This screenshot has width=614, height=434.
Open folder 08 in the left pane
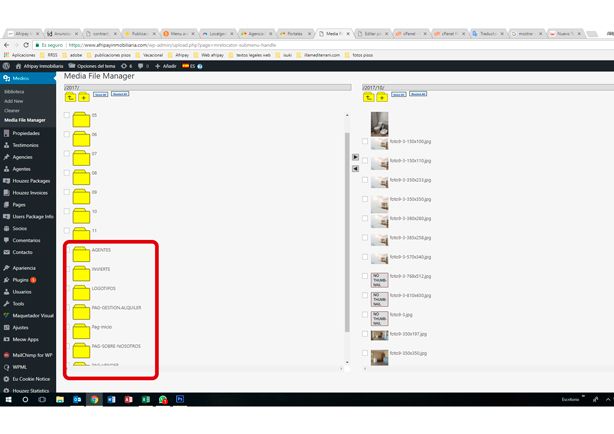click(81, 177)
